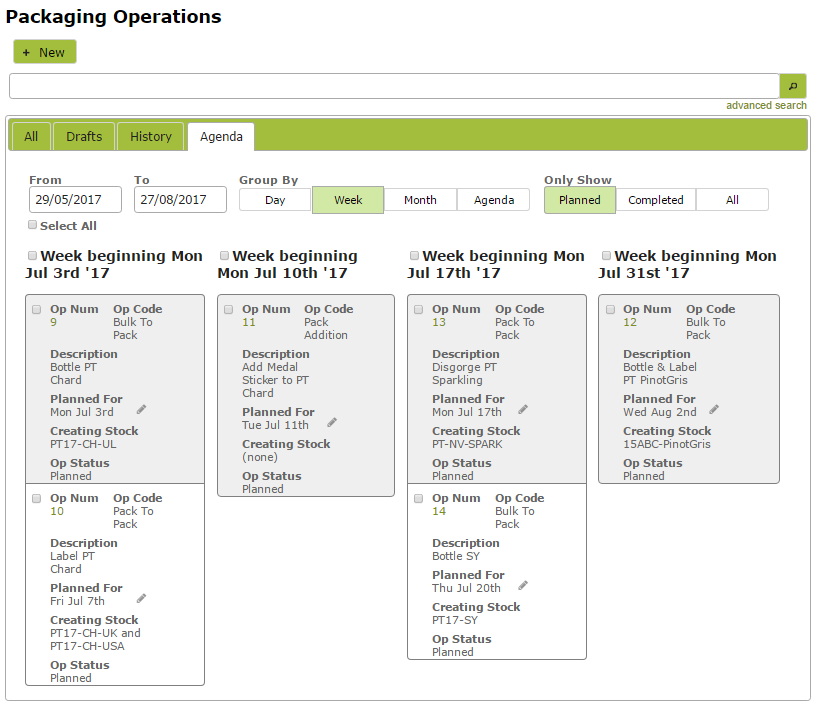
Task: Switch to the All tab
Action: [x=31, y=137]
